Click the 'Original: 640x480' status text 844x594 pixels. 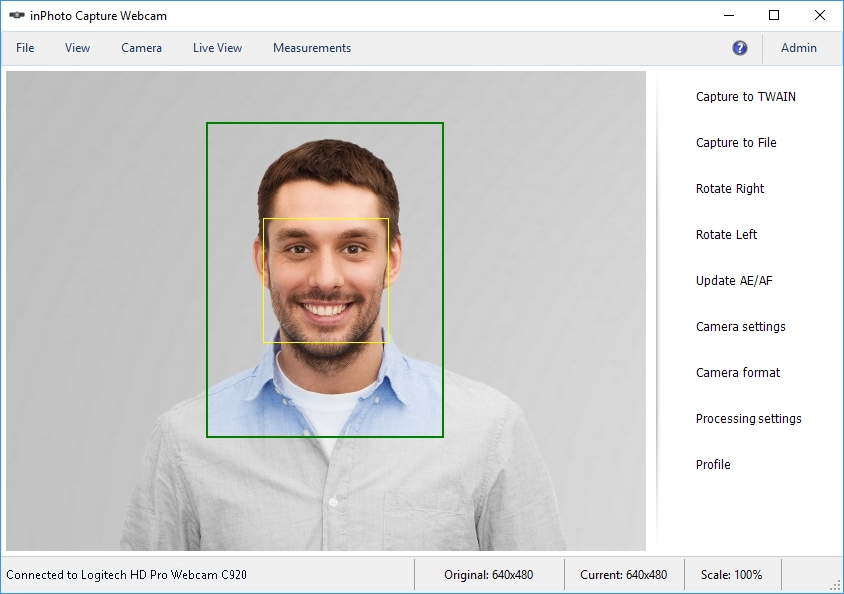tap(489, 575)
